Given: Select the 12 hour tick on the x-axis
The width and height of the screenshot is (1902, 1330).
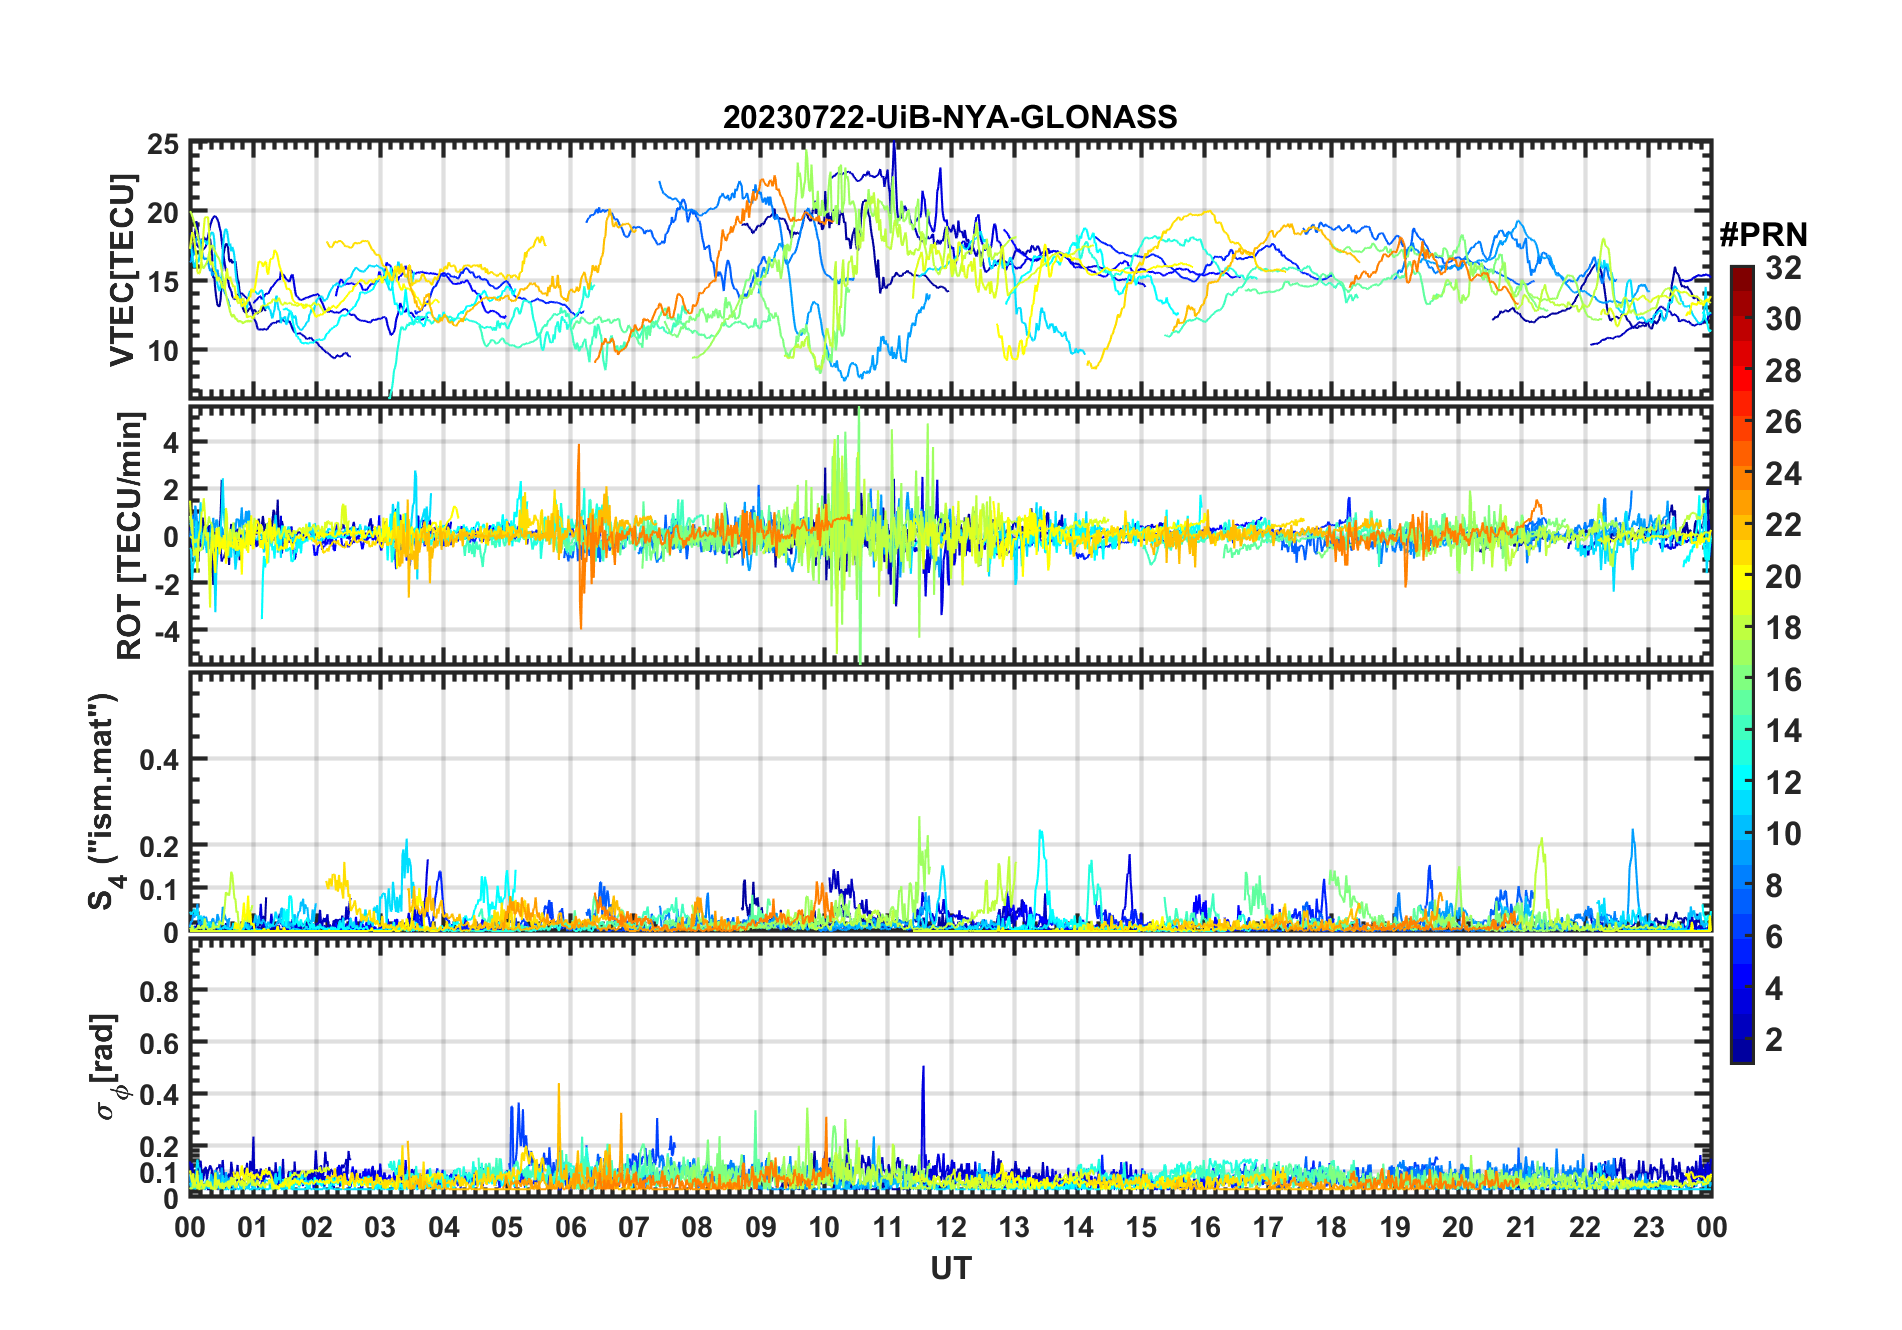Looking at the screenshot, I should pos(951,1227).
